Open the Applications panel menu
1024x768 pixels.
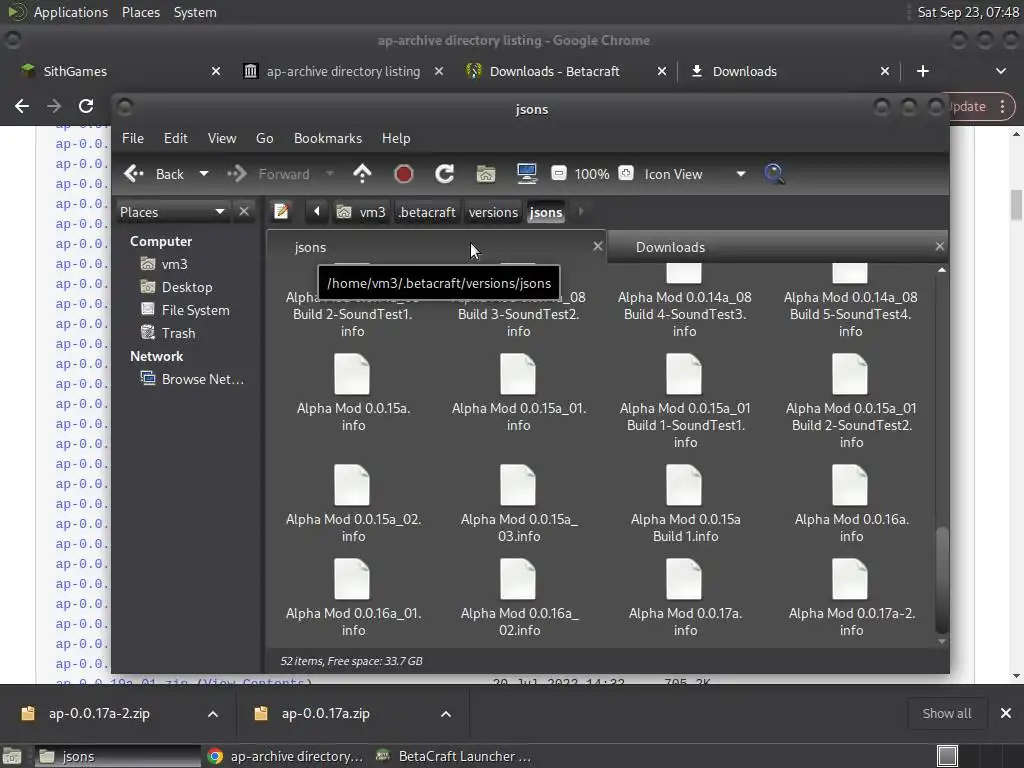pyautogui.click(x=71, y=12)
